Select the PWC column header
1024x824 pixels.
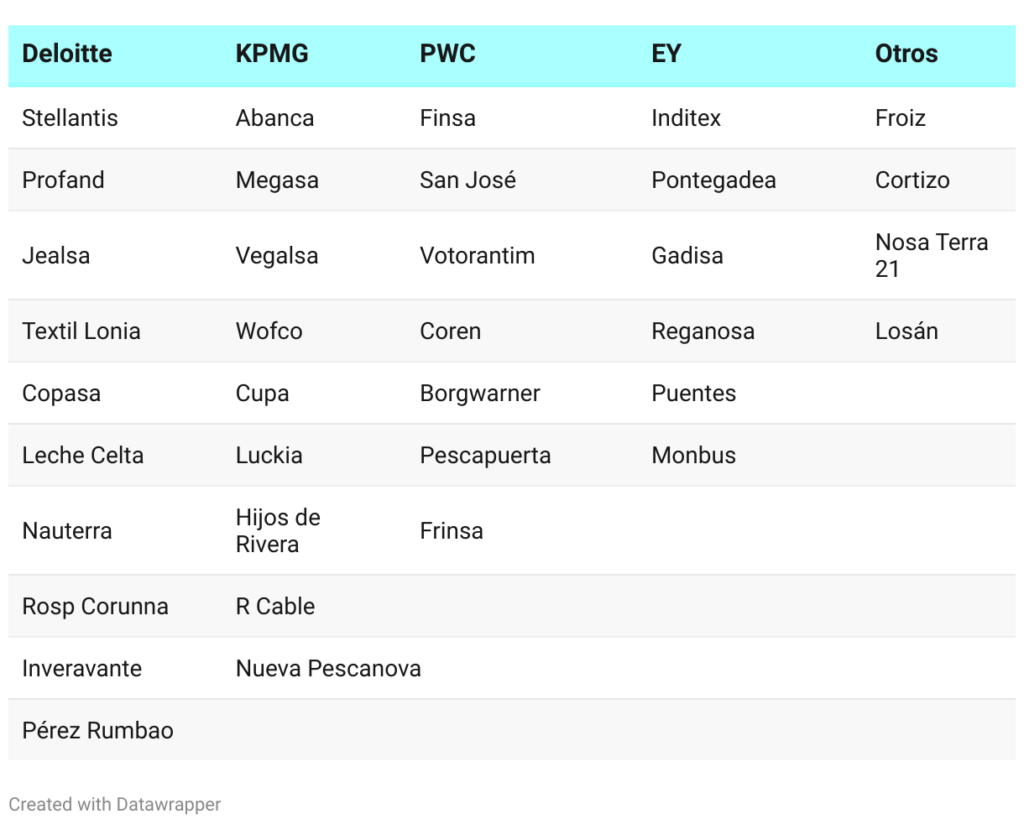point(448,54)
